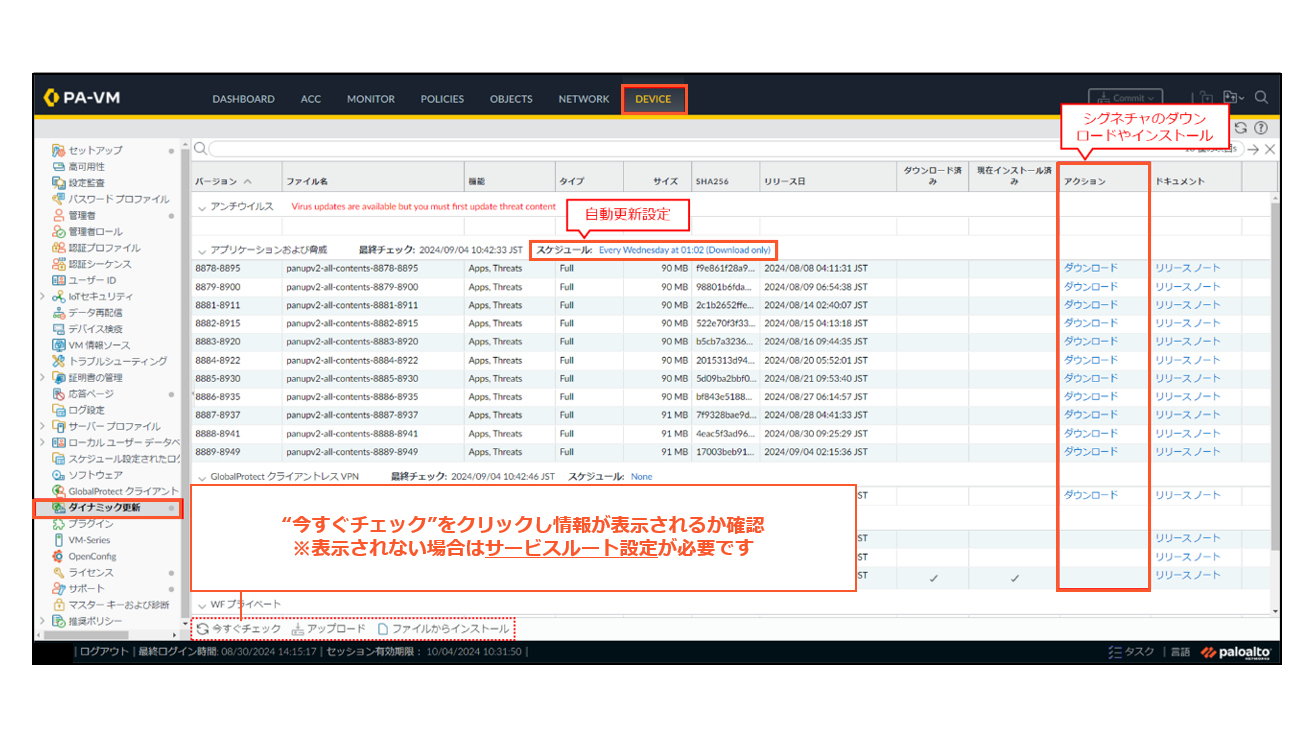Switch to the MONITOR tab
Screen dimensions: 1315x737
click(371, 99)
